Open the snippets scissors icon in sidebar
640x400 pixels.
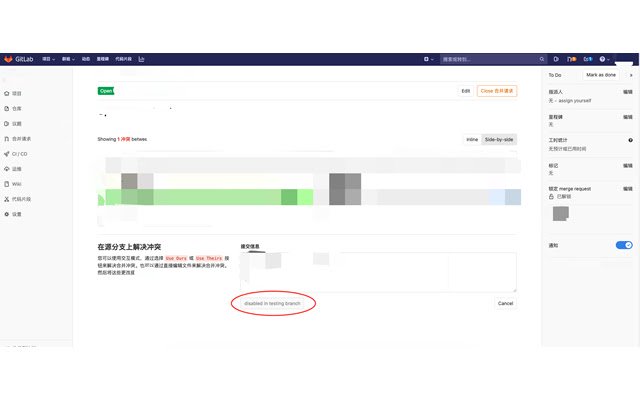(x=7, y=199)
